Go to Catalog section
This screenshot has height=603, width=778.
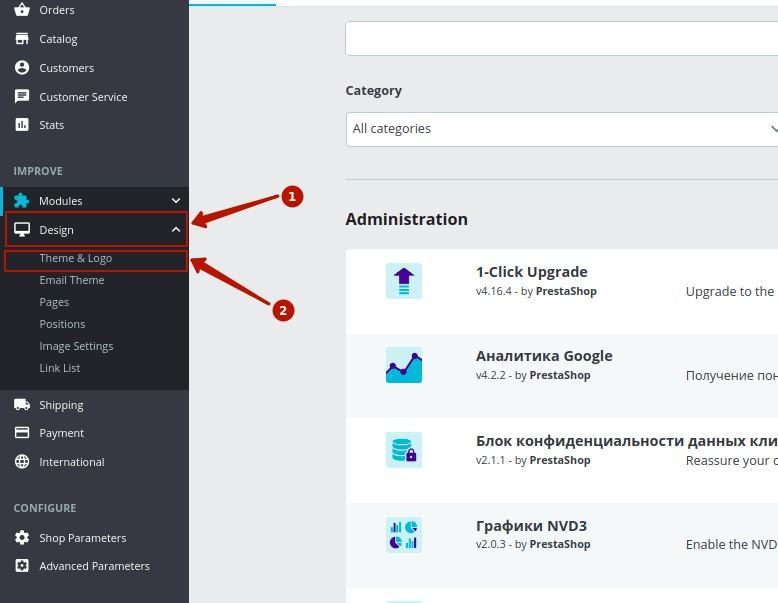(x=59, y=39)
